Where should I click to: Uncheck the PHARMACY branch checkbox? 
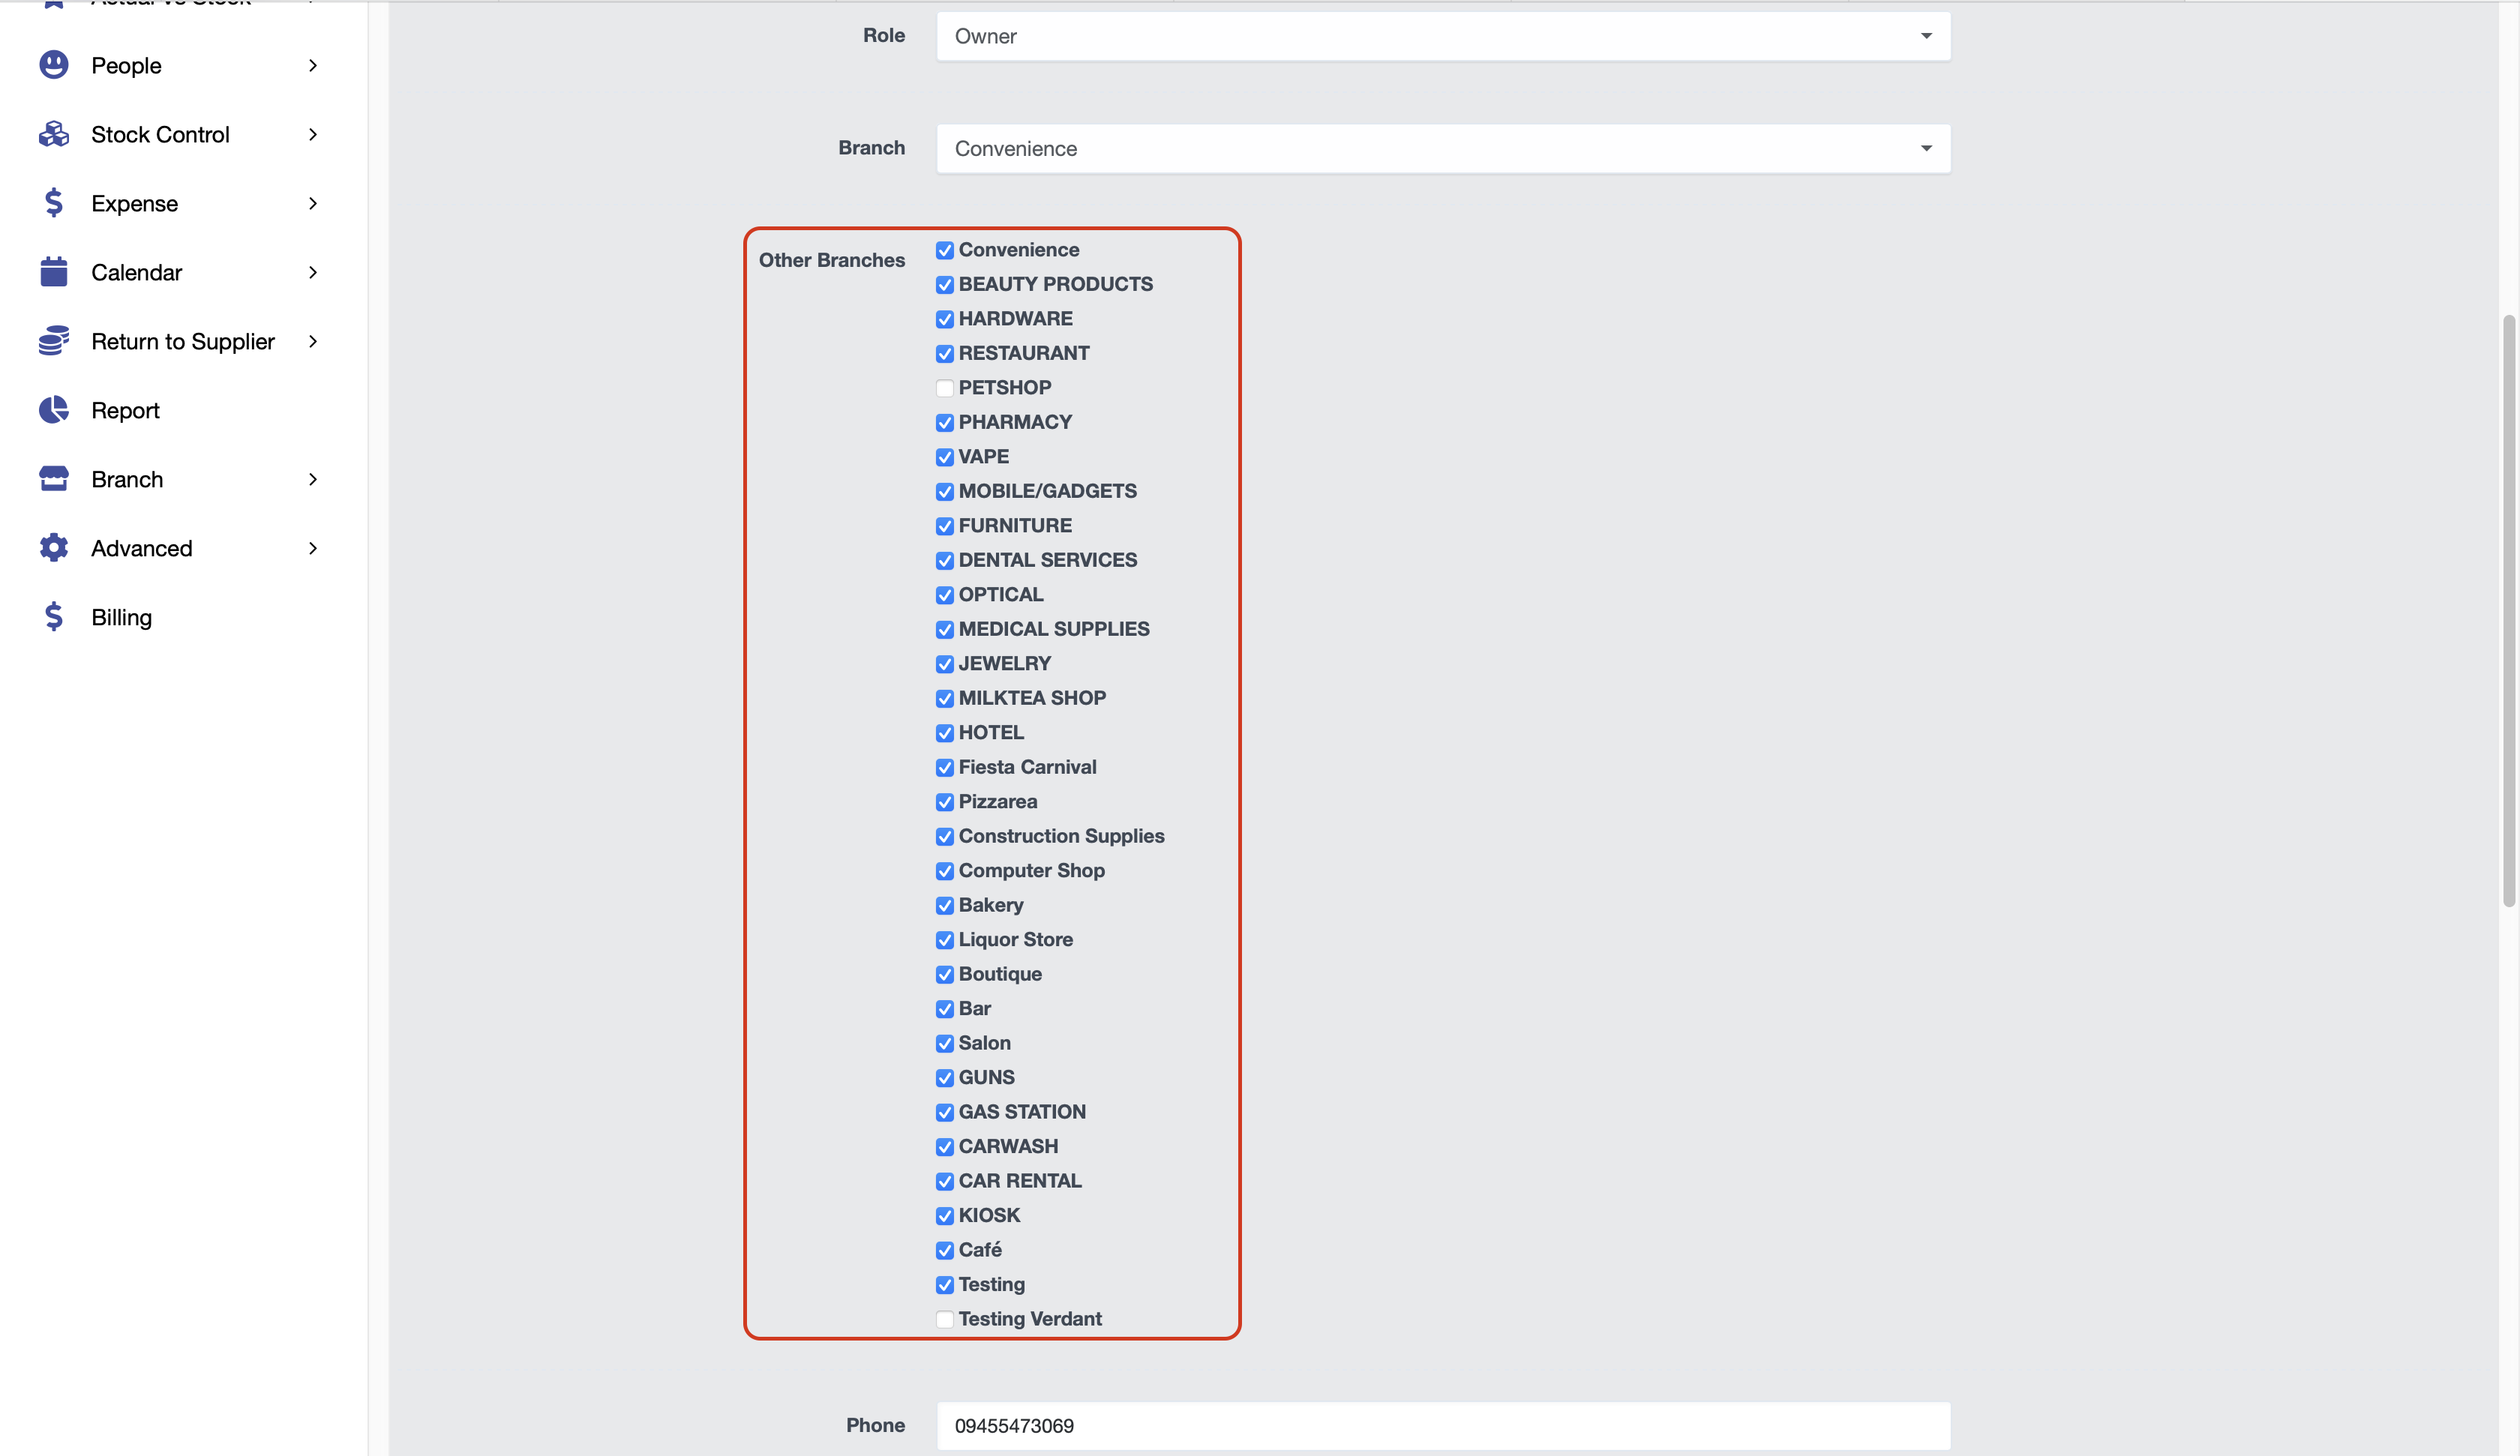coord(944,423)
